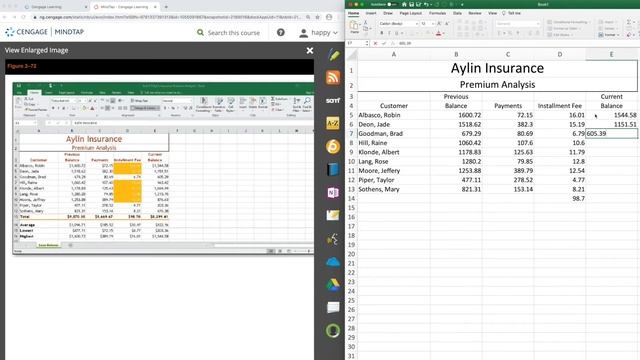Open the font color dropdown arrow
This screenshot has height=360, width=640.
pos(444,33)
